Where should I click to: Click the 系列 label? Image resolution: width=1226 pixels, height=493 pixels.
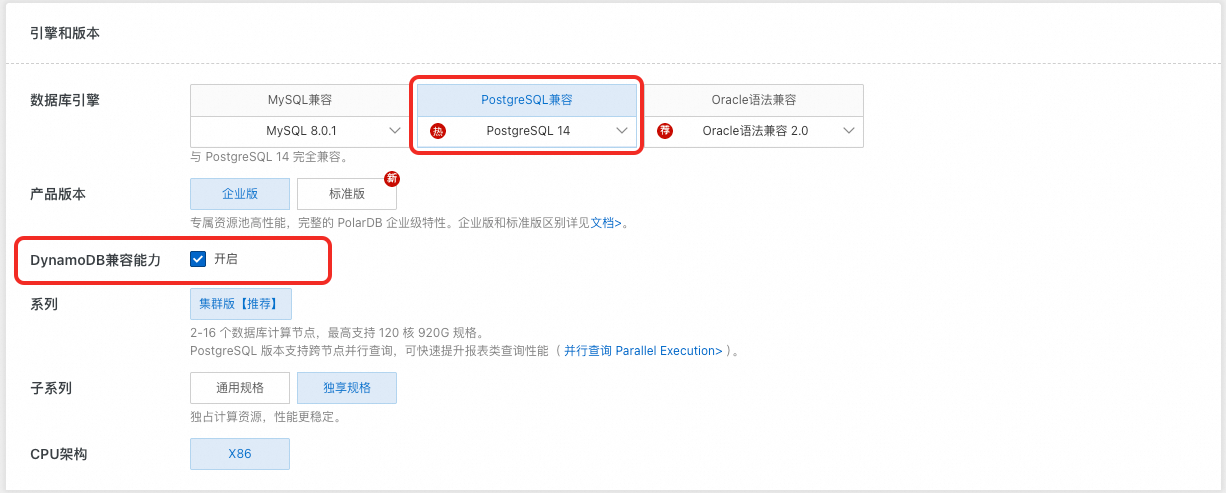(x=44, y=303)
